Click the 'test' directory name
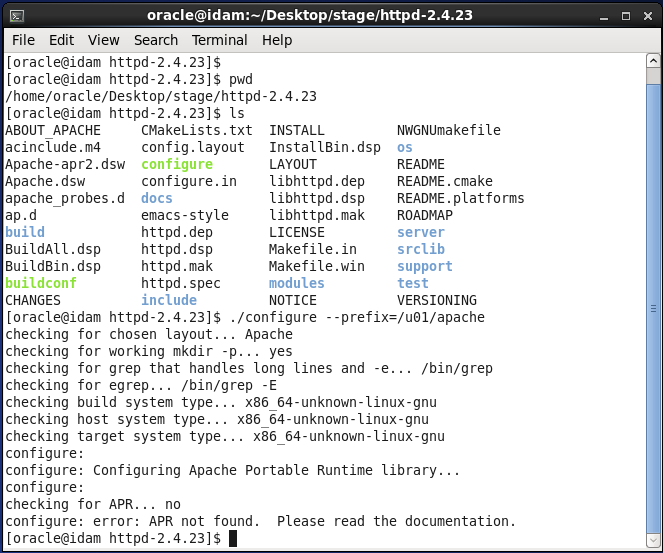Viewport: 663px width, 553px height. 413,283
